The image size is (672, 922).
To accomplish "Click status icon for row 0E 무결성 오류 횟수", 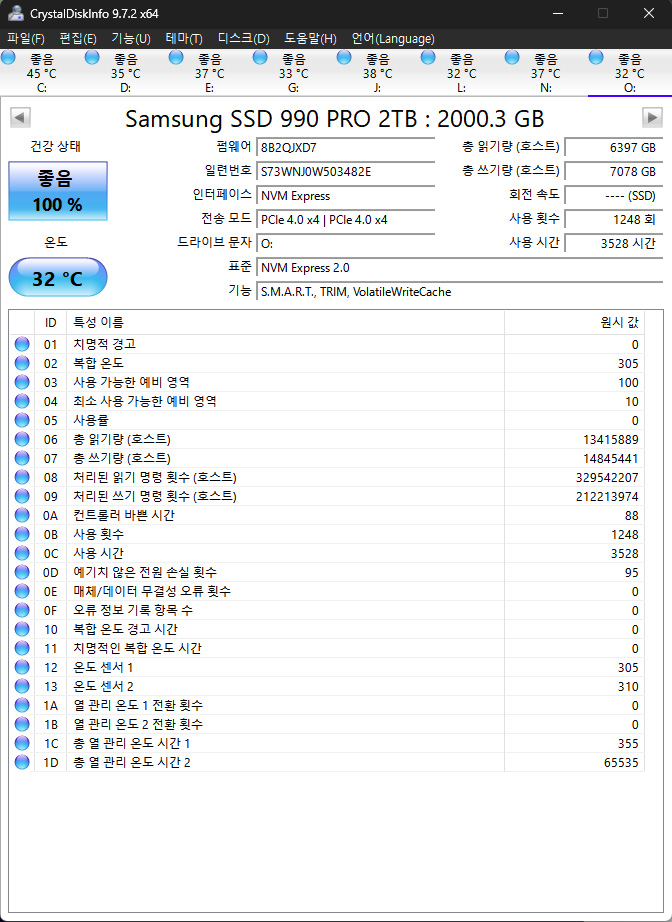I will click(22, 592).
